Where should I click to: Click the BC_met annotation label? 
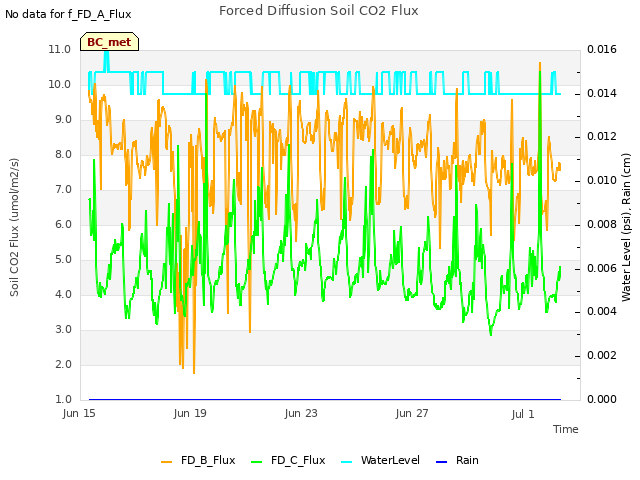coord(109,42)
